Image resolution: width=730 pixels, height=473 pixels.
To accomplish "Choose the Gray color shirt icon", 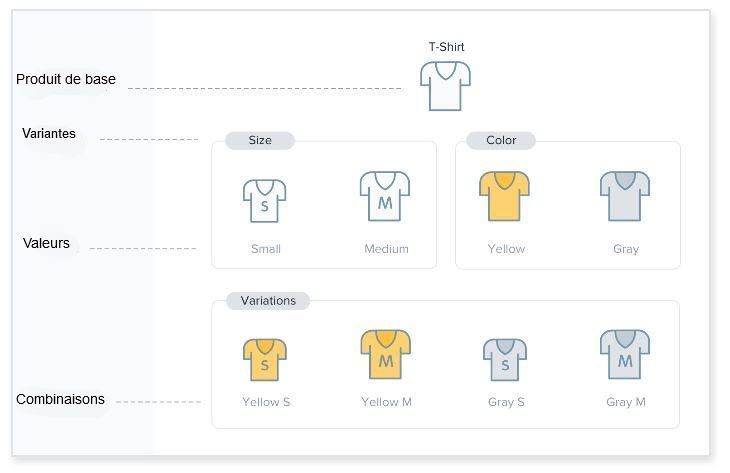I will click(x=625, y=196).
